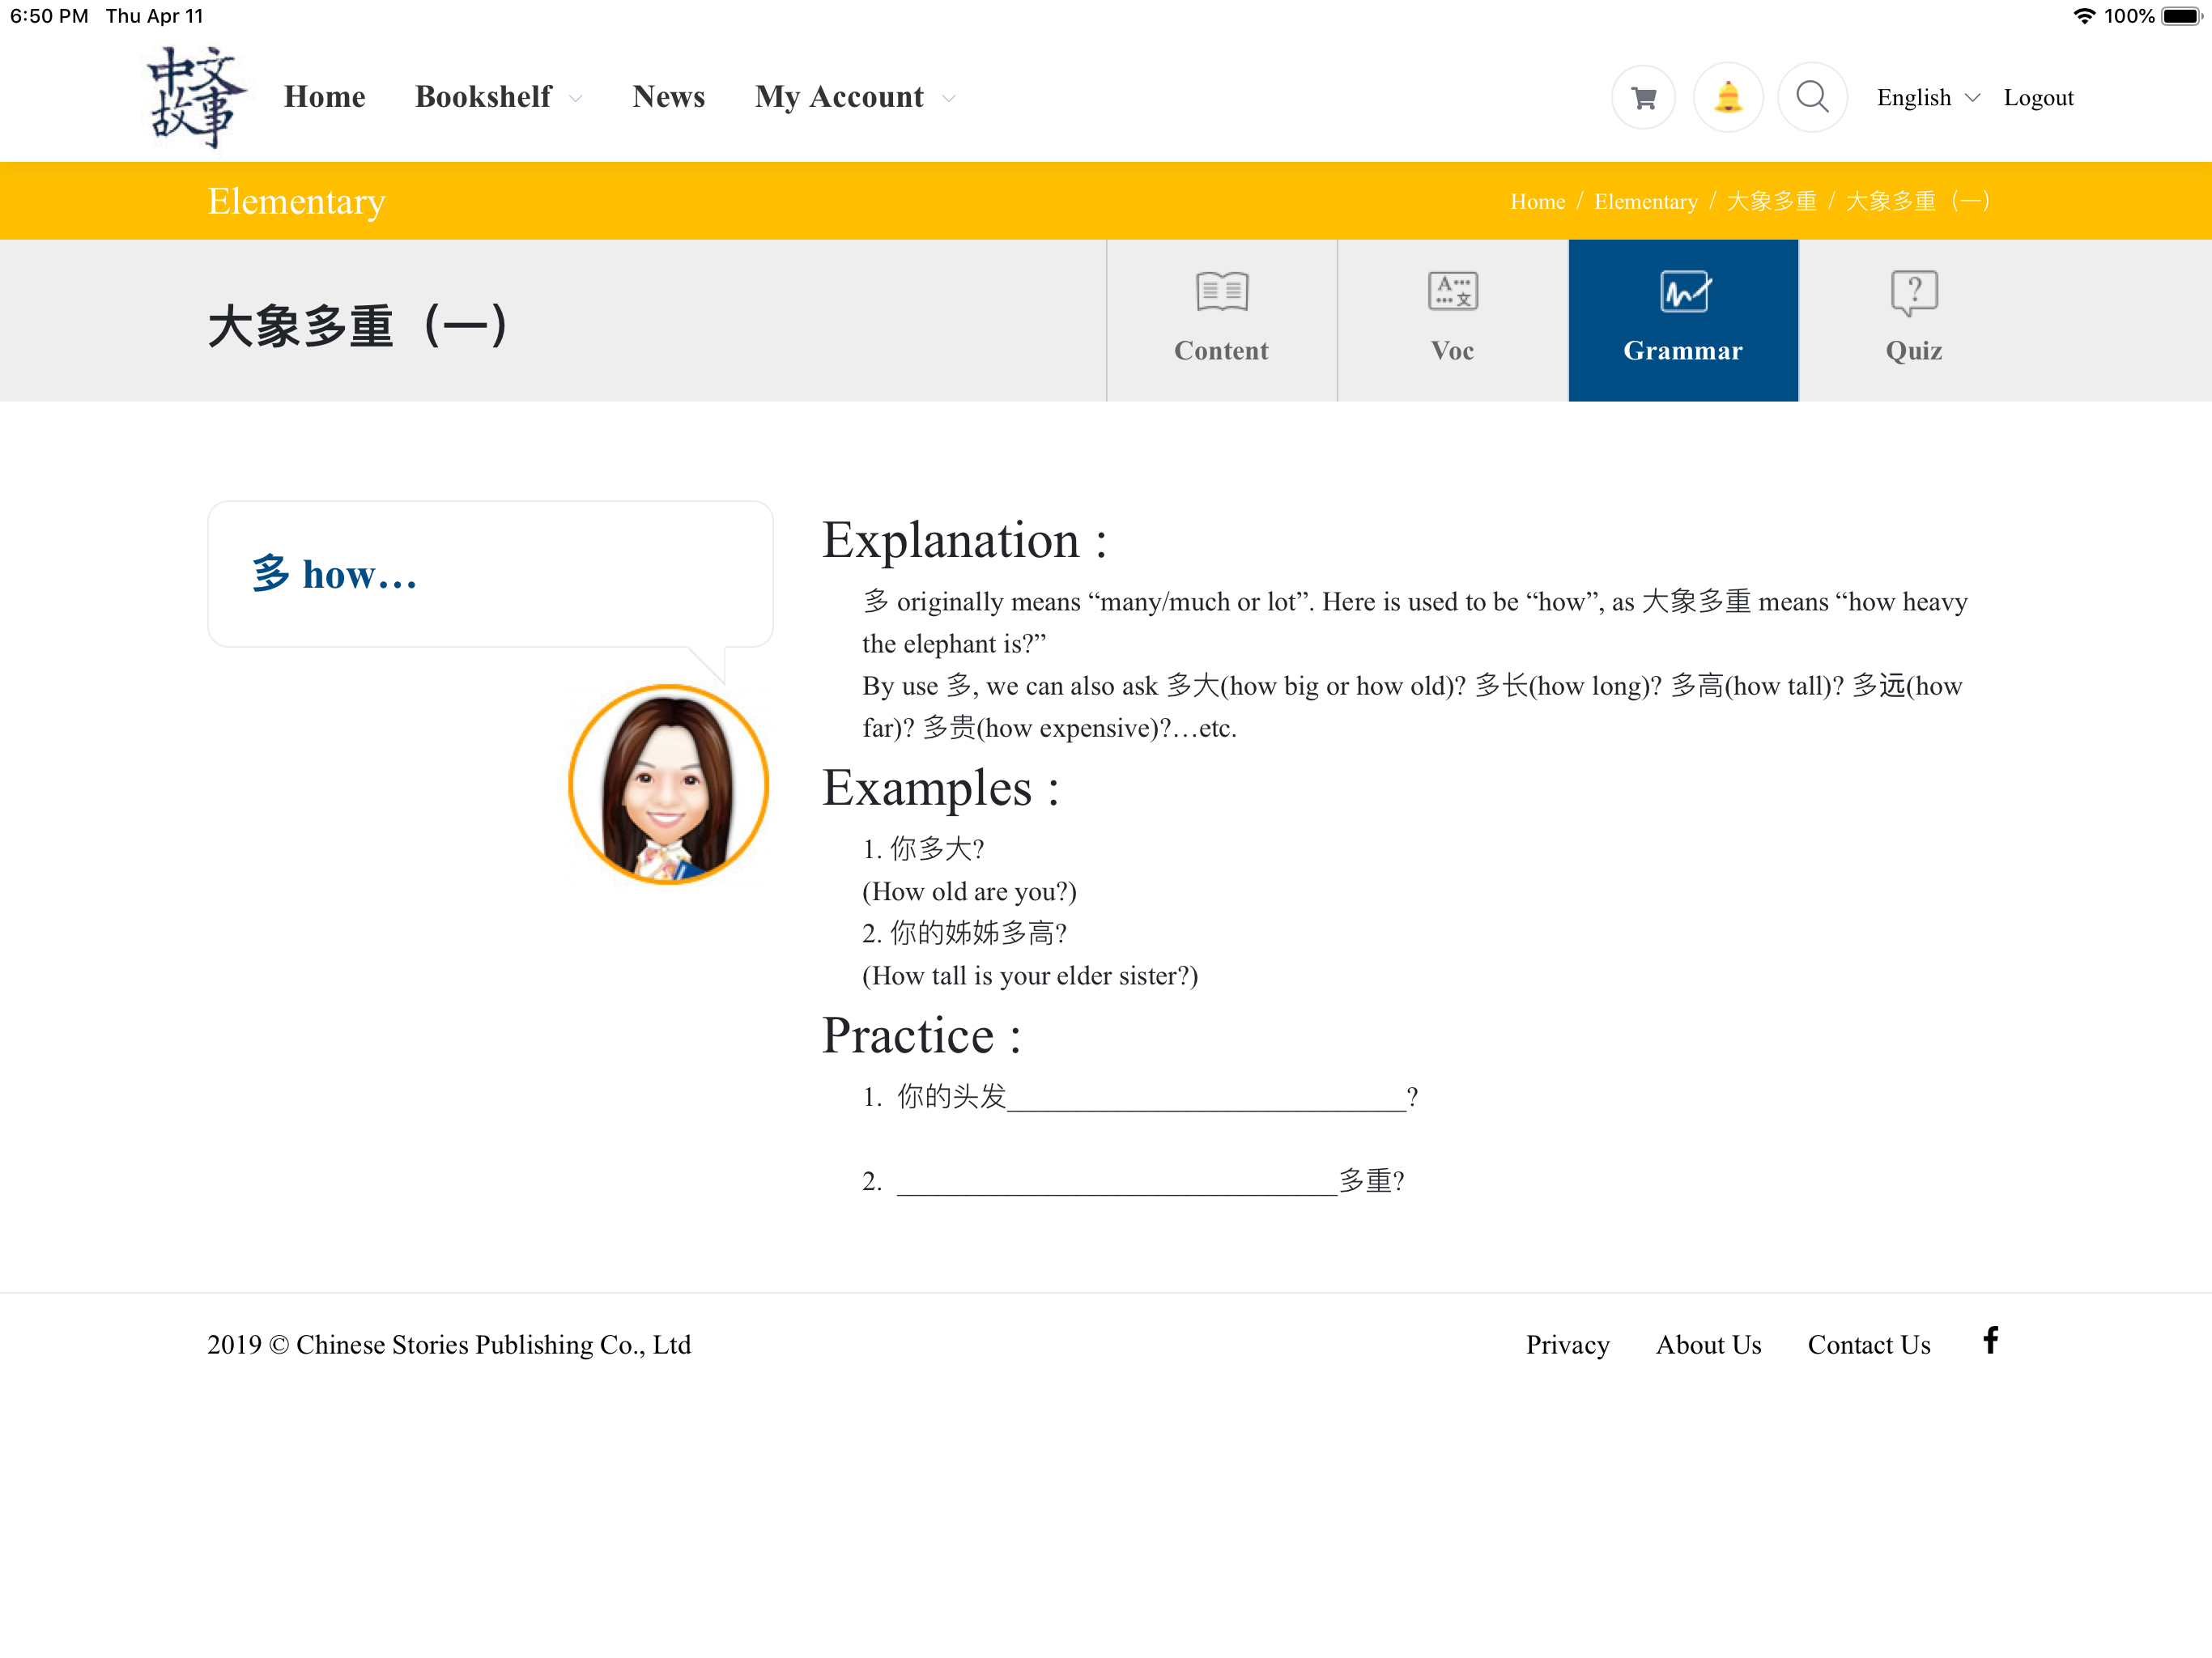This screenshot has height=1658, width=2212.
Task: Expand the My Account dropdown menu
Action: coord(855,97)
